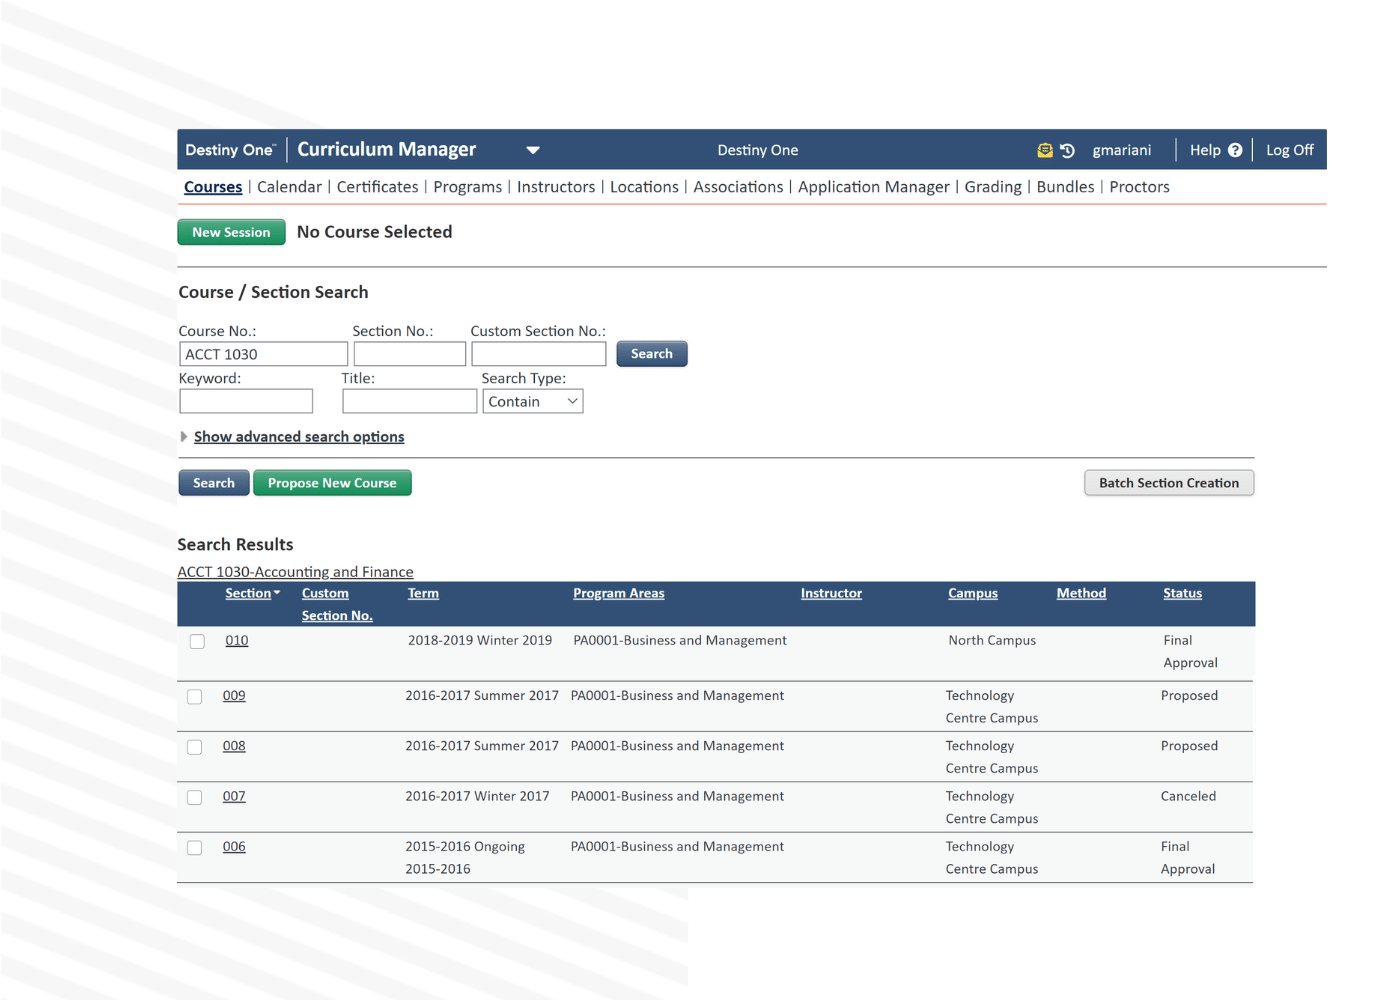Open the Search Type dropdown
The width and height of the screenshot is (1400, 1000).
[x=532, y=400]
